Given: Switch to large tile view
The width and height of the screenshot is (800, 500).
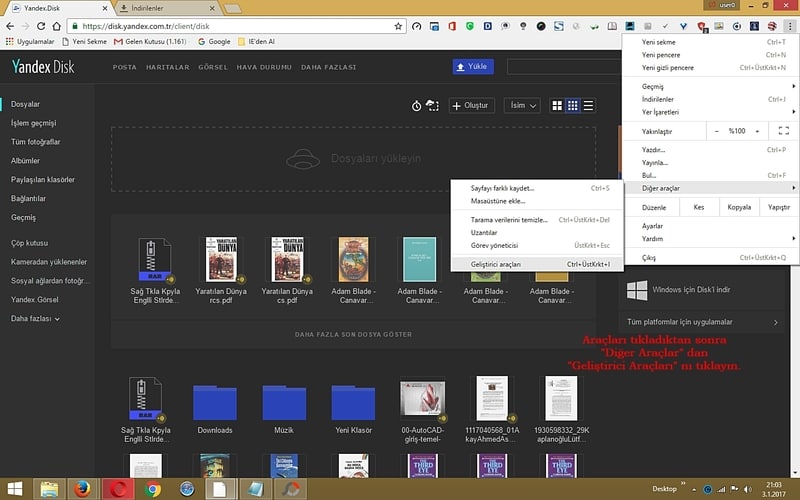Looking at the screenshot, I should [x=557, y=106].
